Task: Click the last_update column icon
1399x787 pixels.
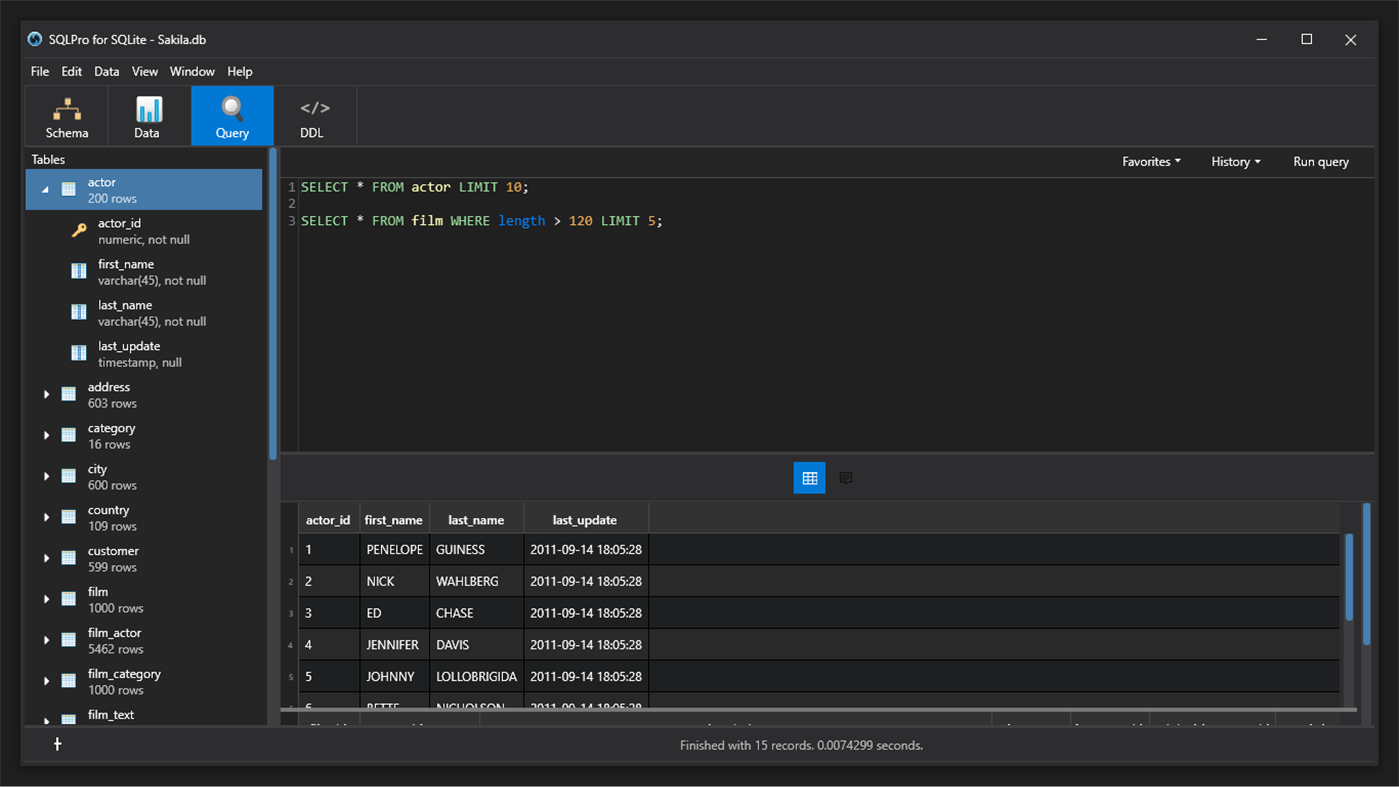Action: point(79,353)
